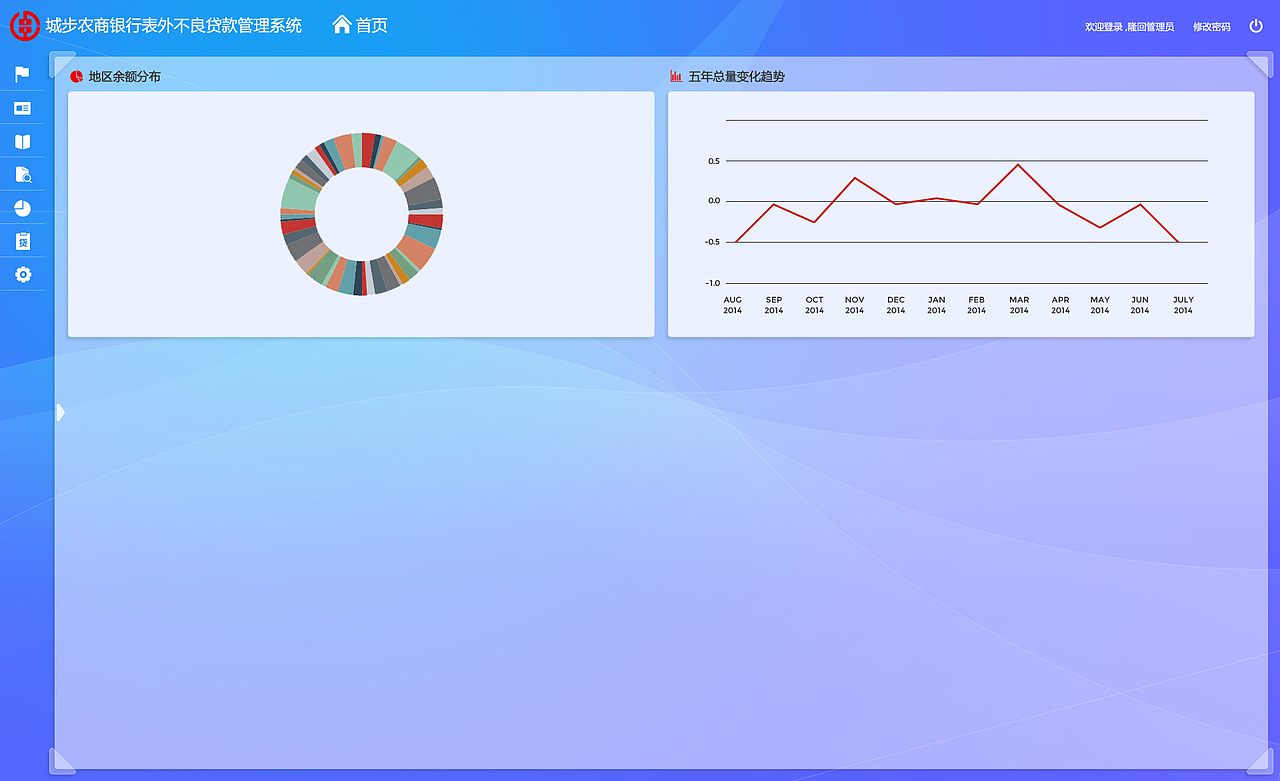This screenshot has width=1280, height=781.
Task: Open 首页 in the top navigation
Action: 370,25
